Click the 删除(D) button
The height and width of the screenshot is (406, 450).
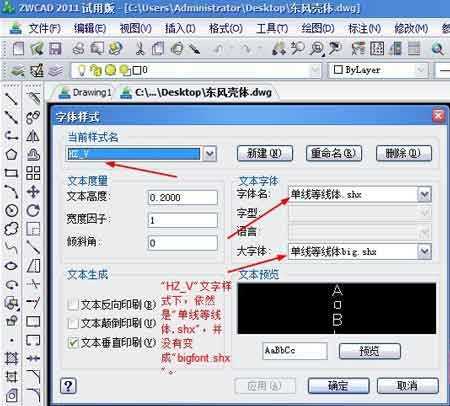pyautogui.click(x=404, y=153)
